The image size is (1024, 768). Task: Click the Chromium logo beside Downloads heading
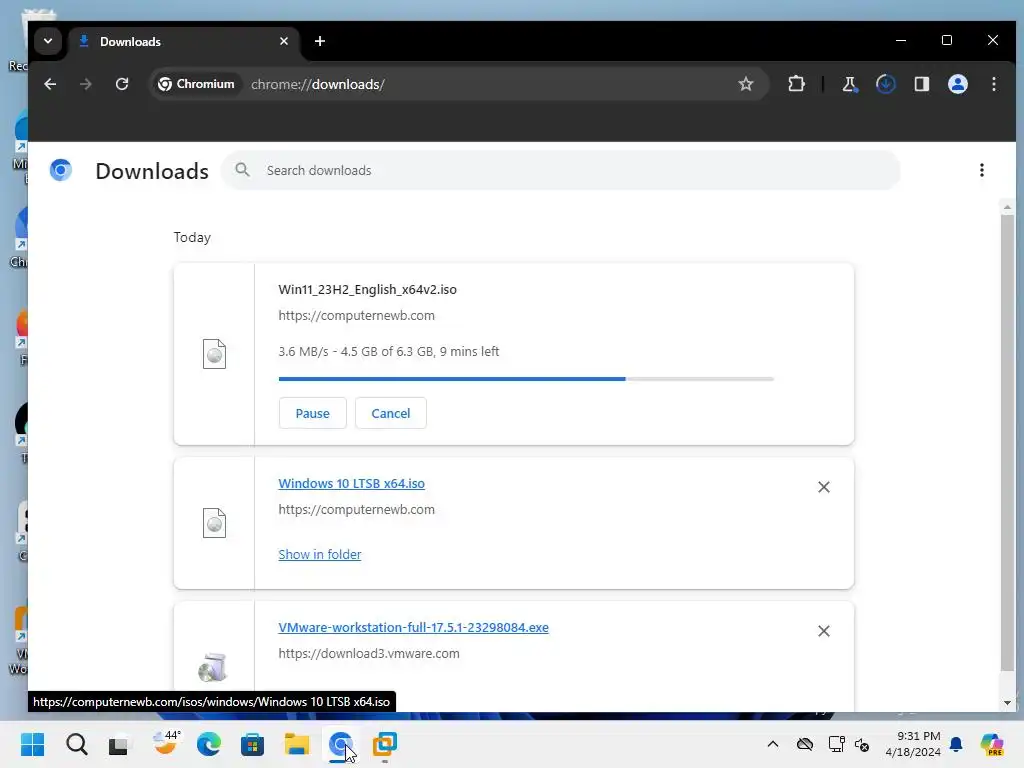pos(61,170)
